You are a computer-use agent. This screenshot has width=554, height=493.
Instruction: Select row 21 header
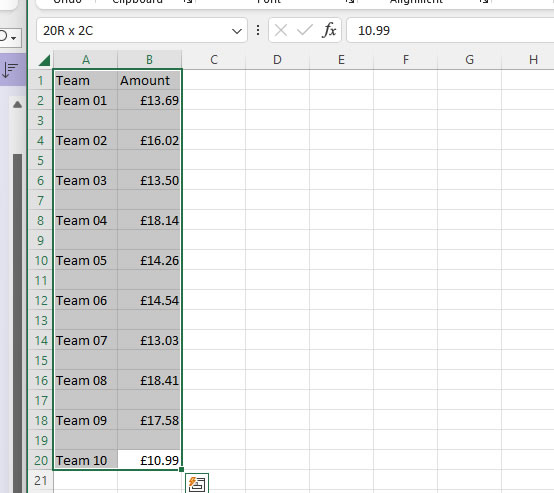[41, 481]
